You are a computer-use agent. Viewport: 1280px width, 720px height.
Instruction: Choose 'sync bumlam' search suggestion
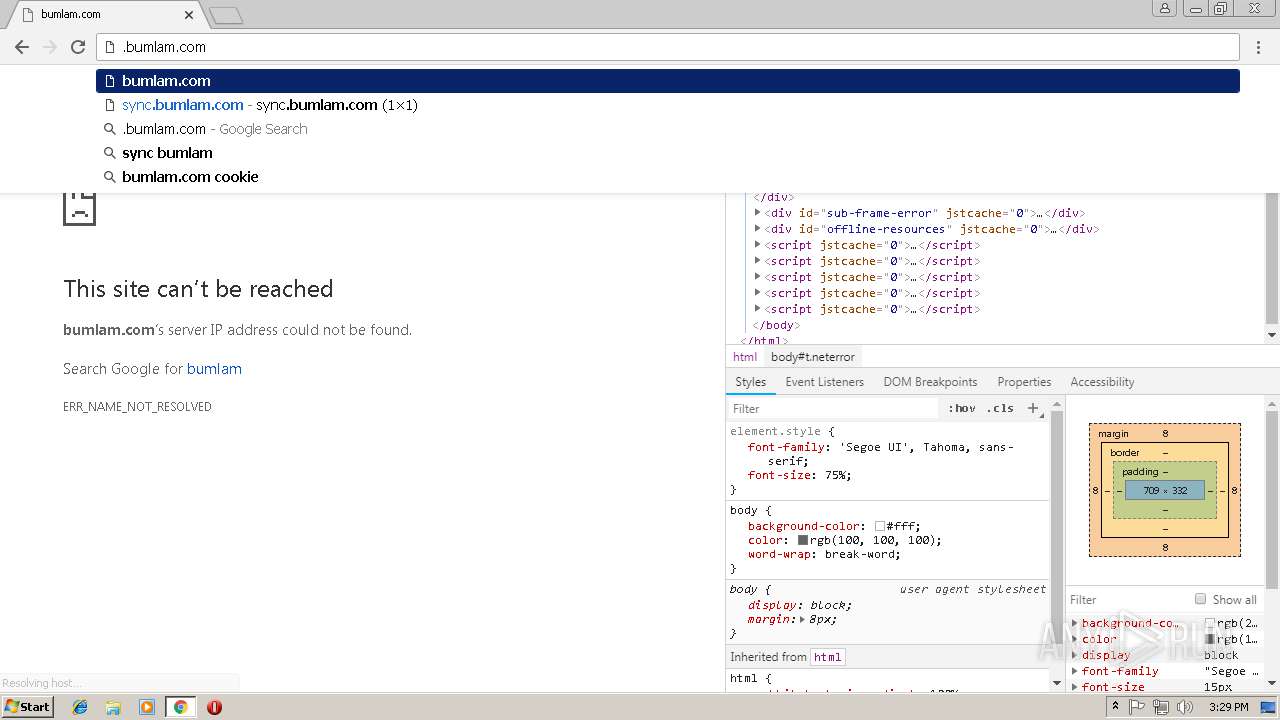pos(668,153)
